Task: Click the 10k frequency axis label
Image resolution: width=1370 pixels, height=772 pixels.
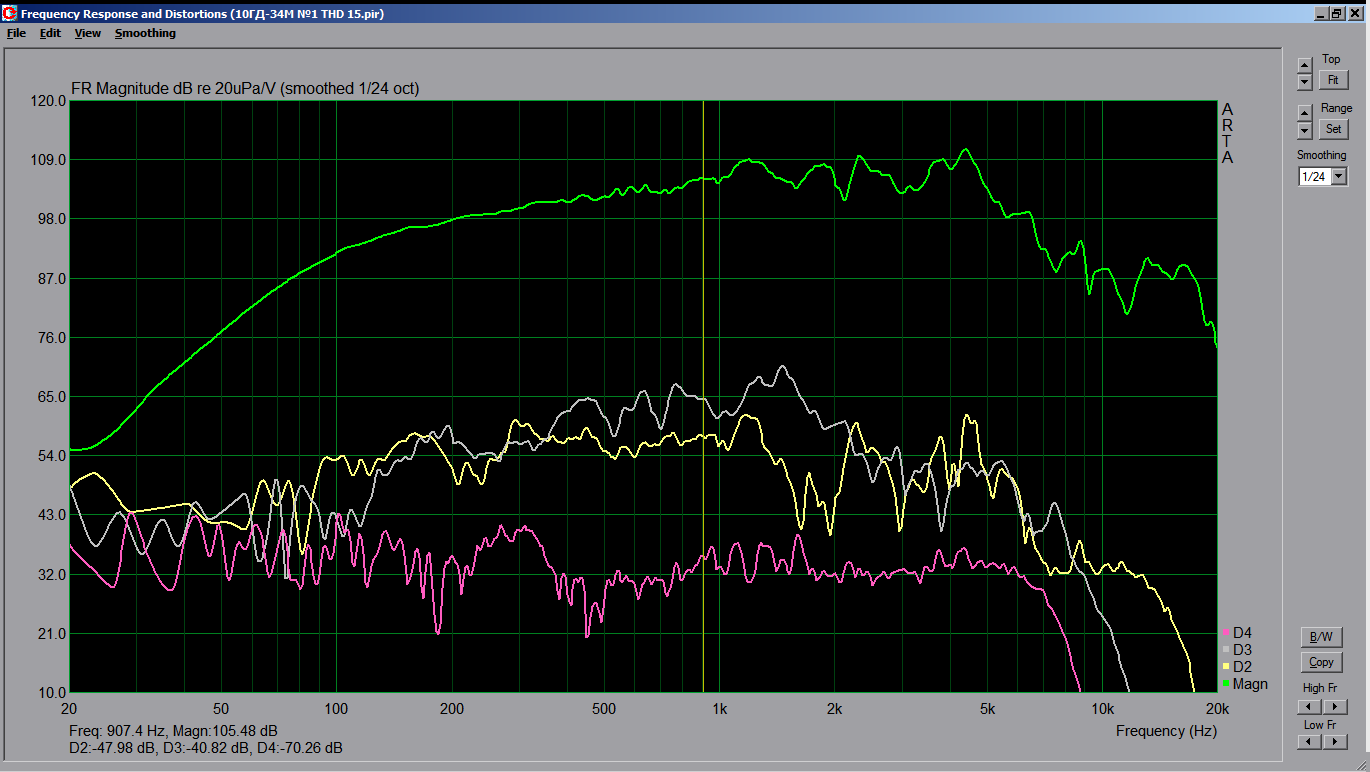Action: pyautogui.click(x=1102, y=708)
